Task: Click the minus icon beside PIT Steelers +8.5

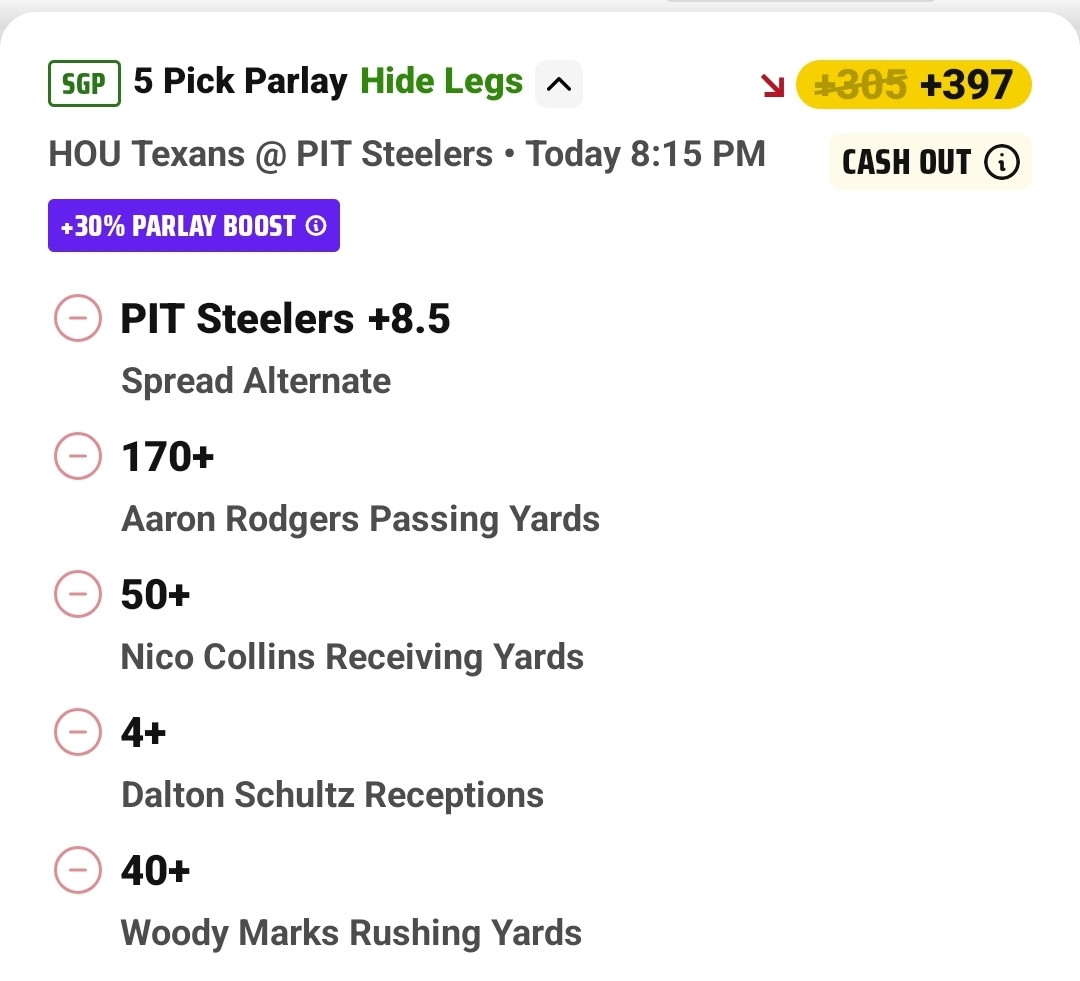Action: [77, 320]
